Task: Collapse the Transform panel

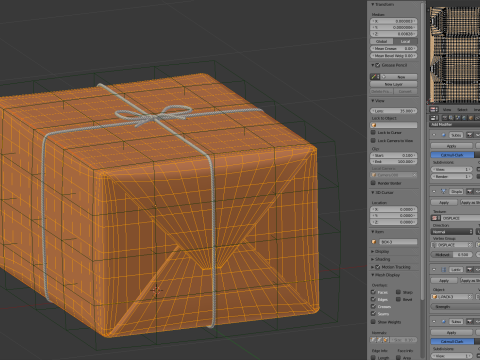Action: 373,5
